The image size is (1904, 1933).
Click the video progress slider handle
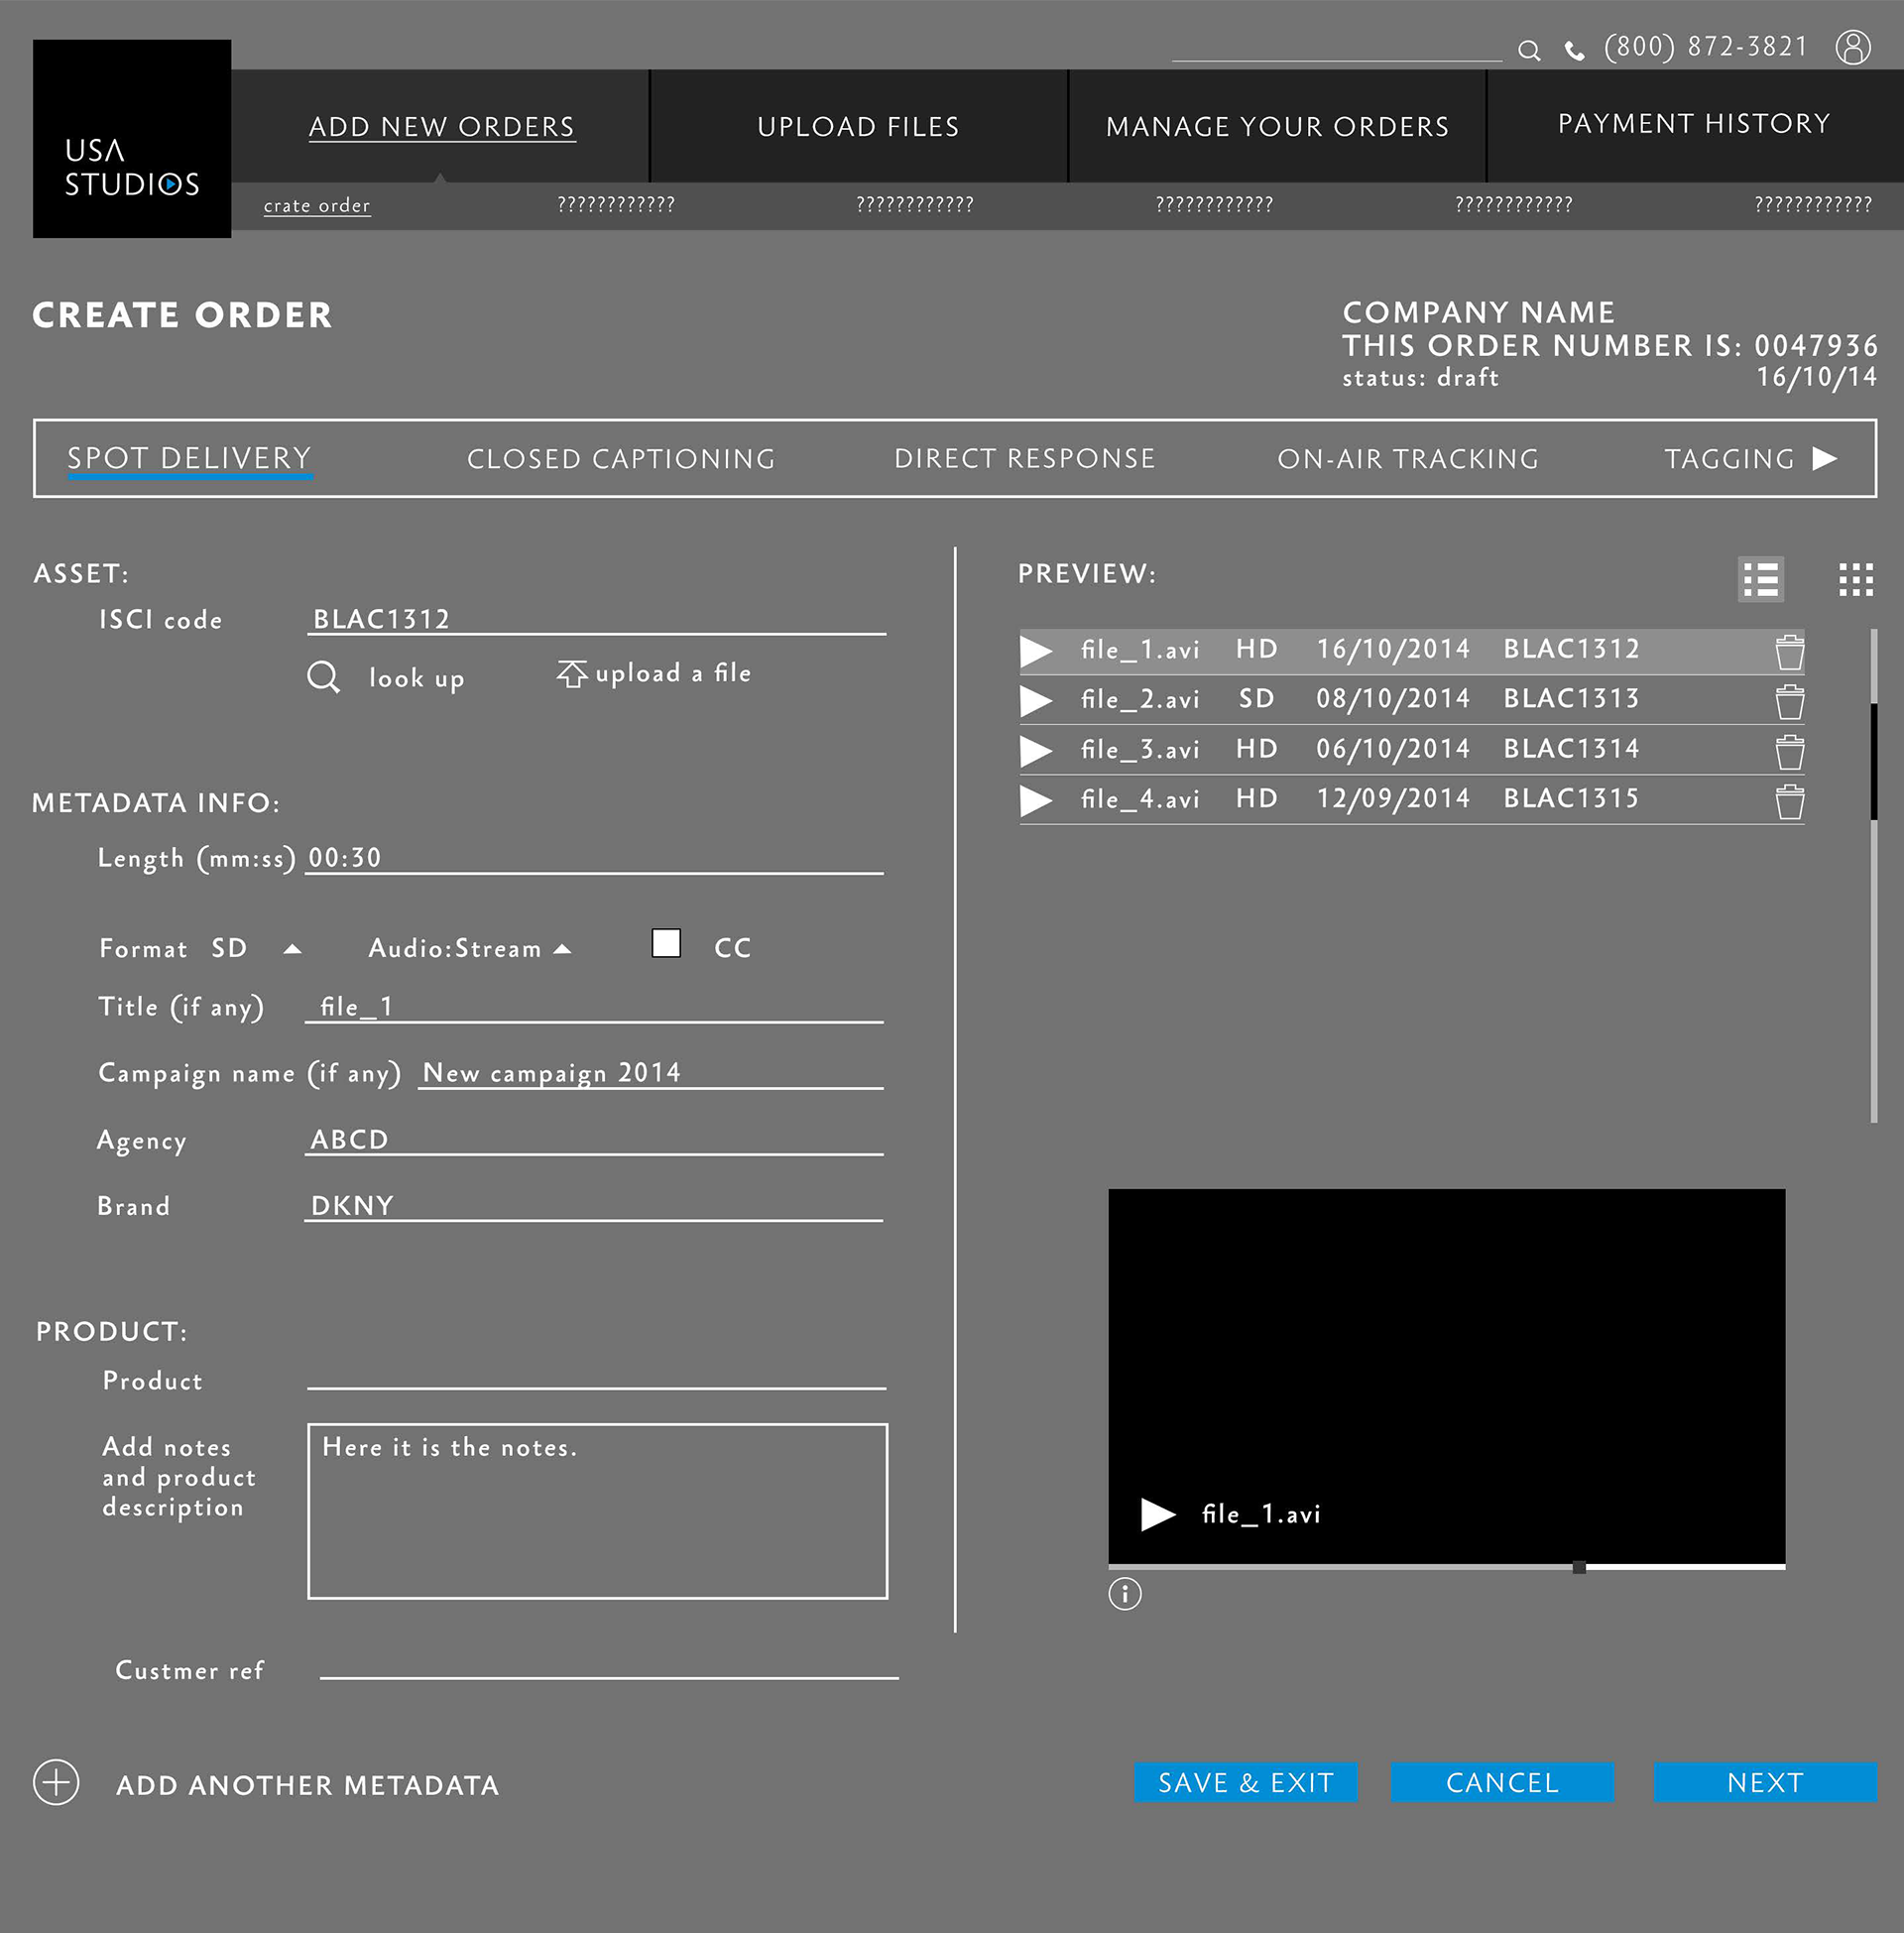[x=1579, y=1567]
